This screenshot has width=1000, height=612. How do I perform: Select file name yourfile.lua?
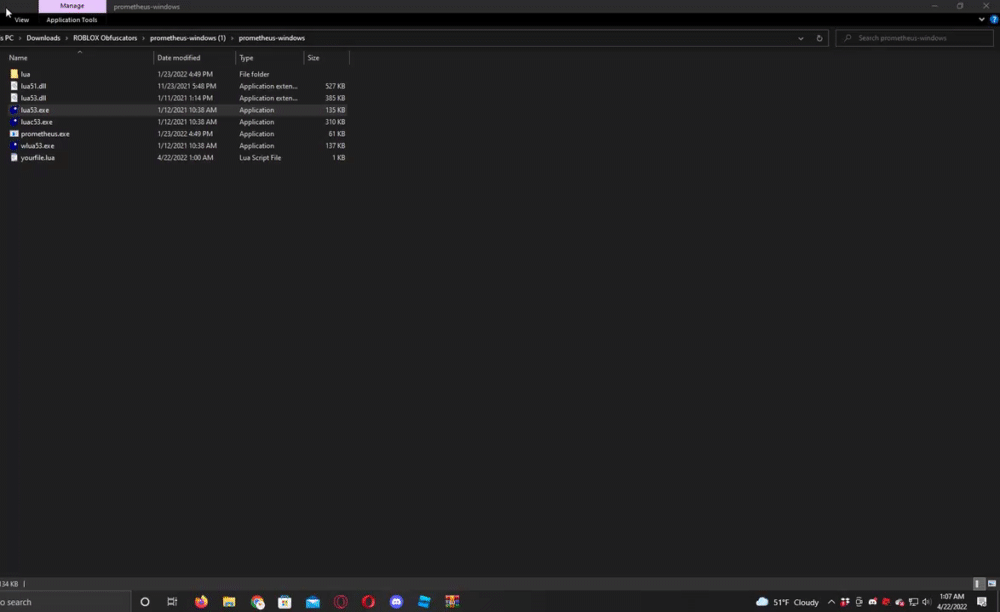pos(38,158)
